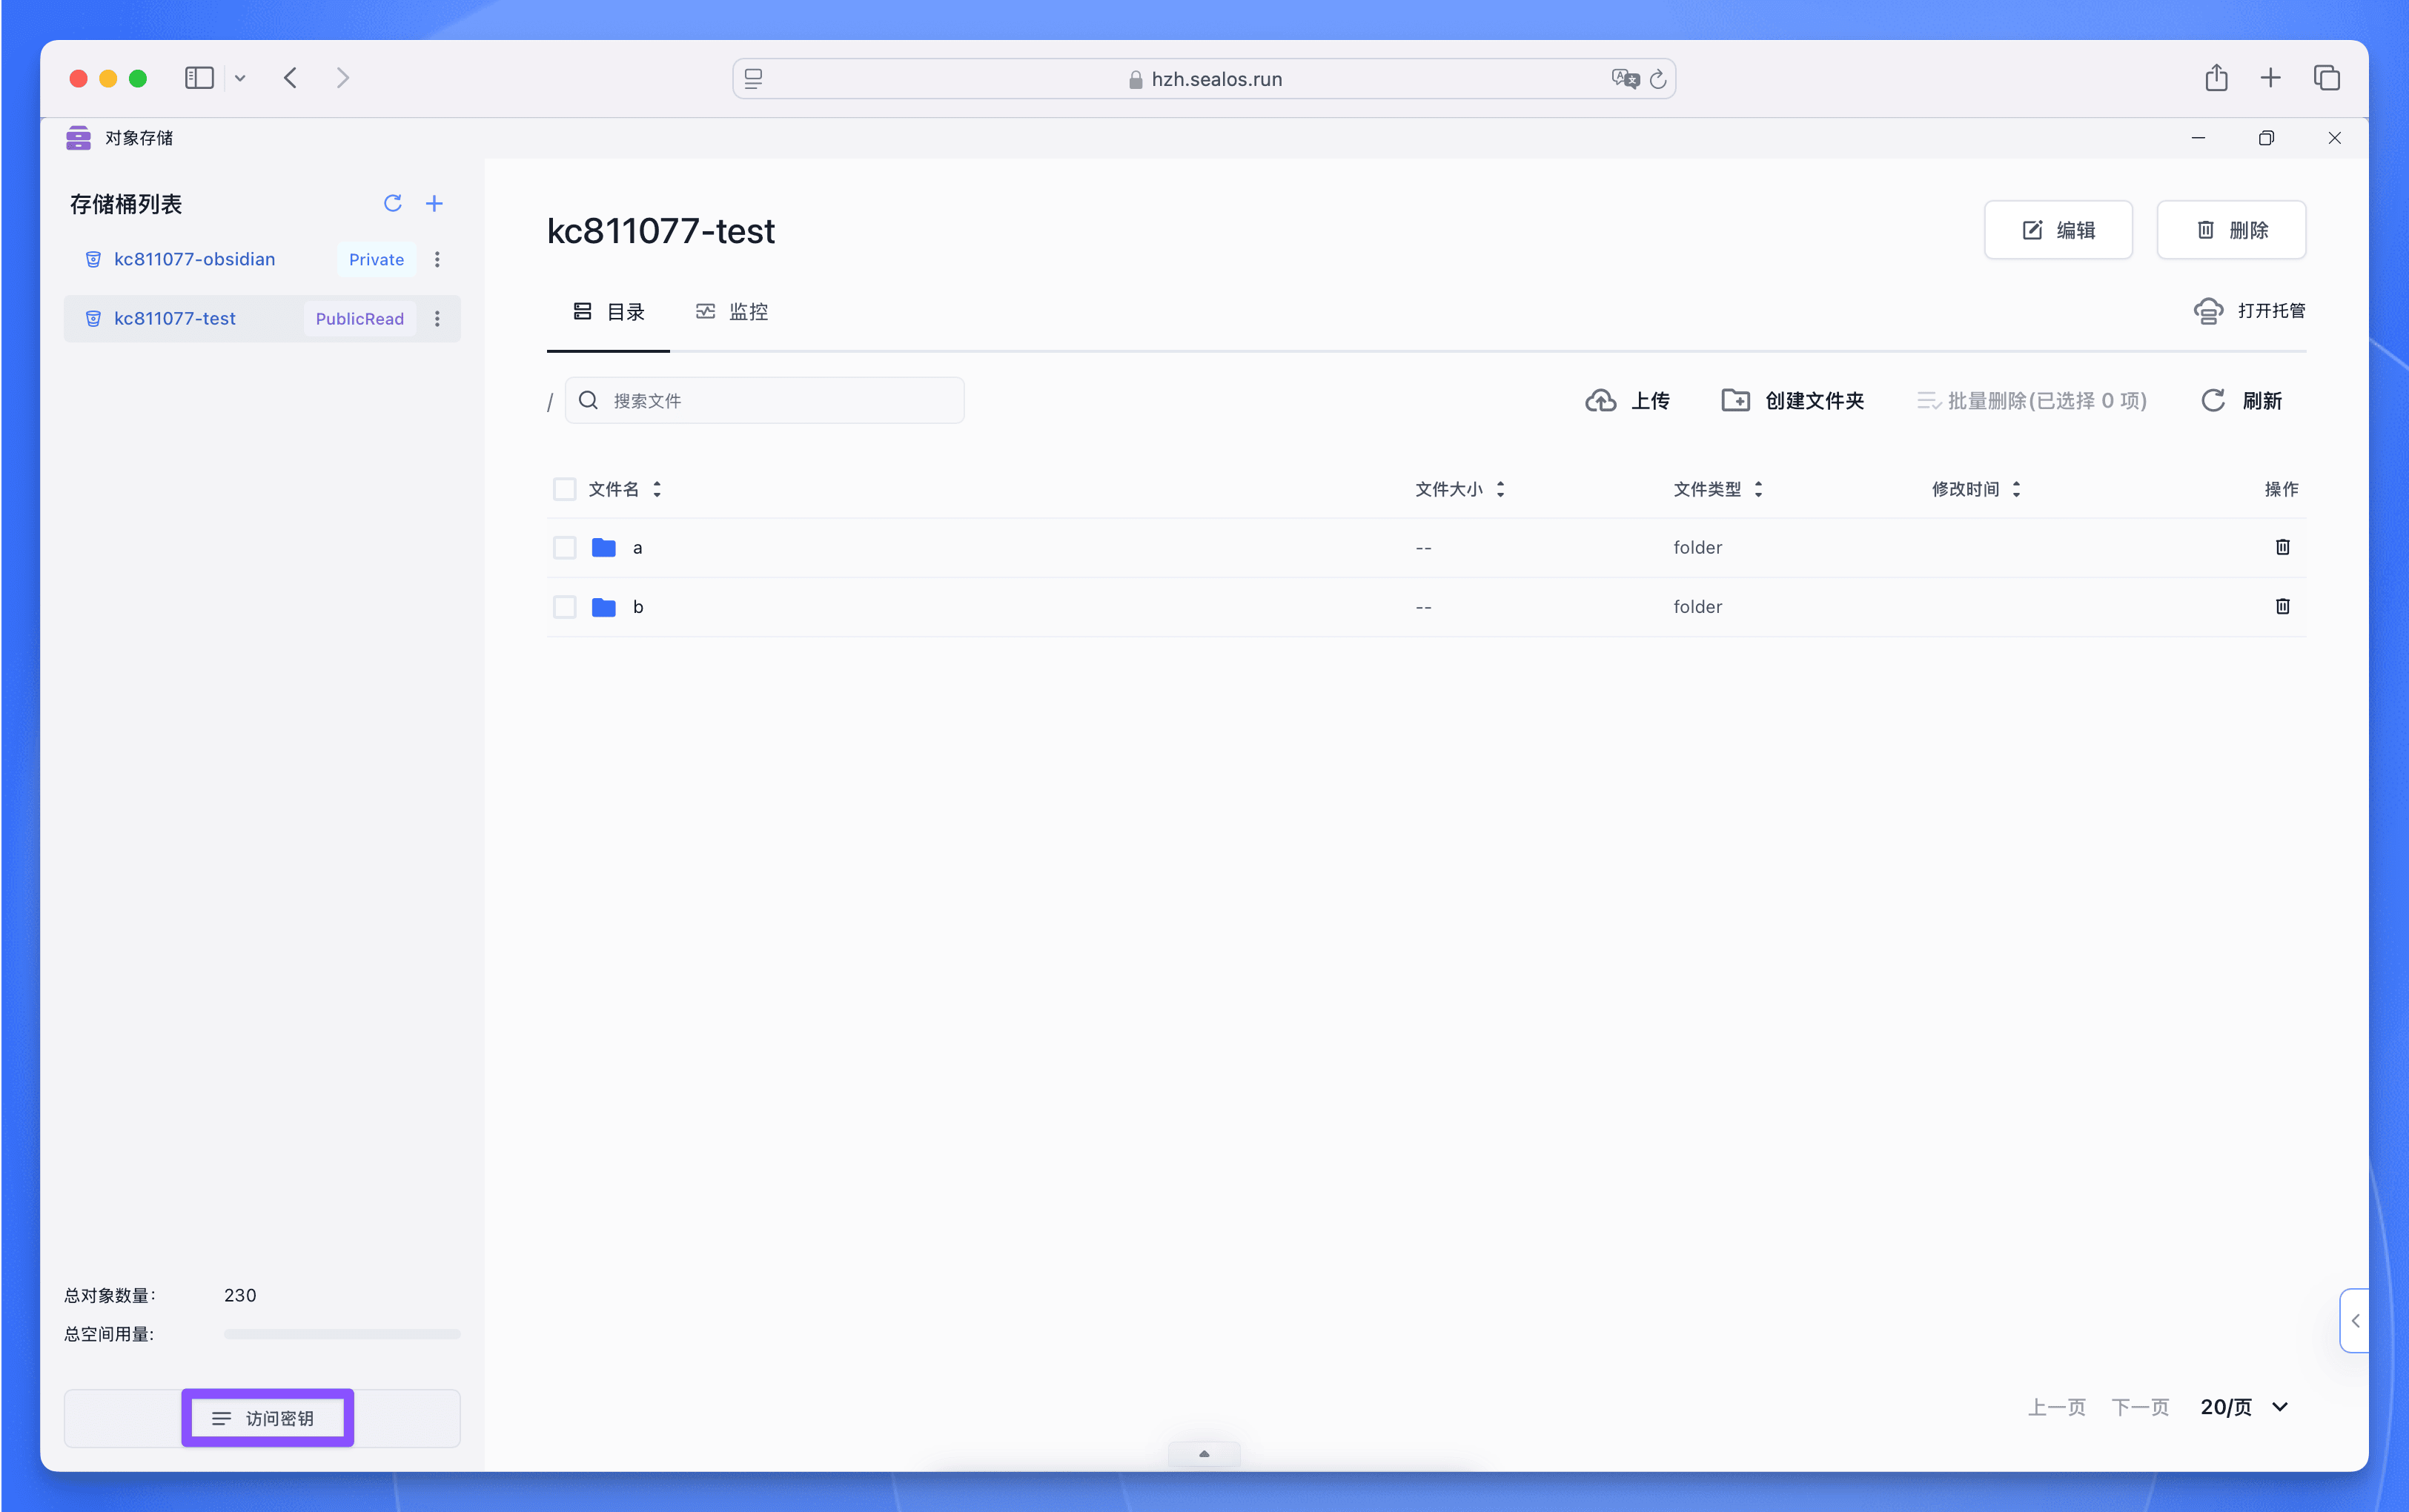This screenshot has width=2409, height=1512.
Task: Expand the bottom dock handle arrow
Action: click(1204, 1454)
